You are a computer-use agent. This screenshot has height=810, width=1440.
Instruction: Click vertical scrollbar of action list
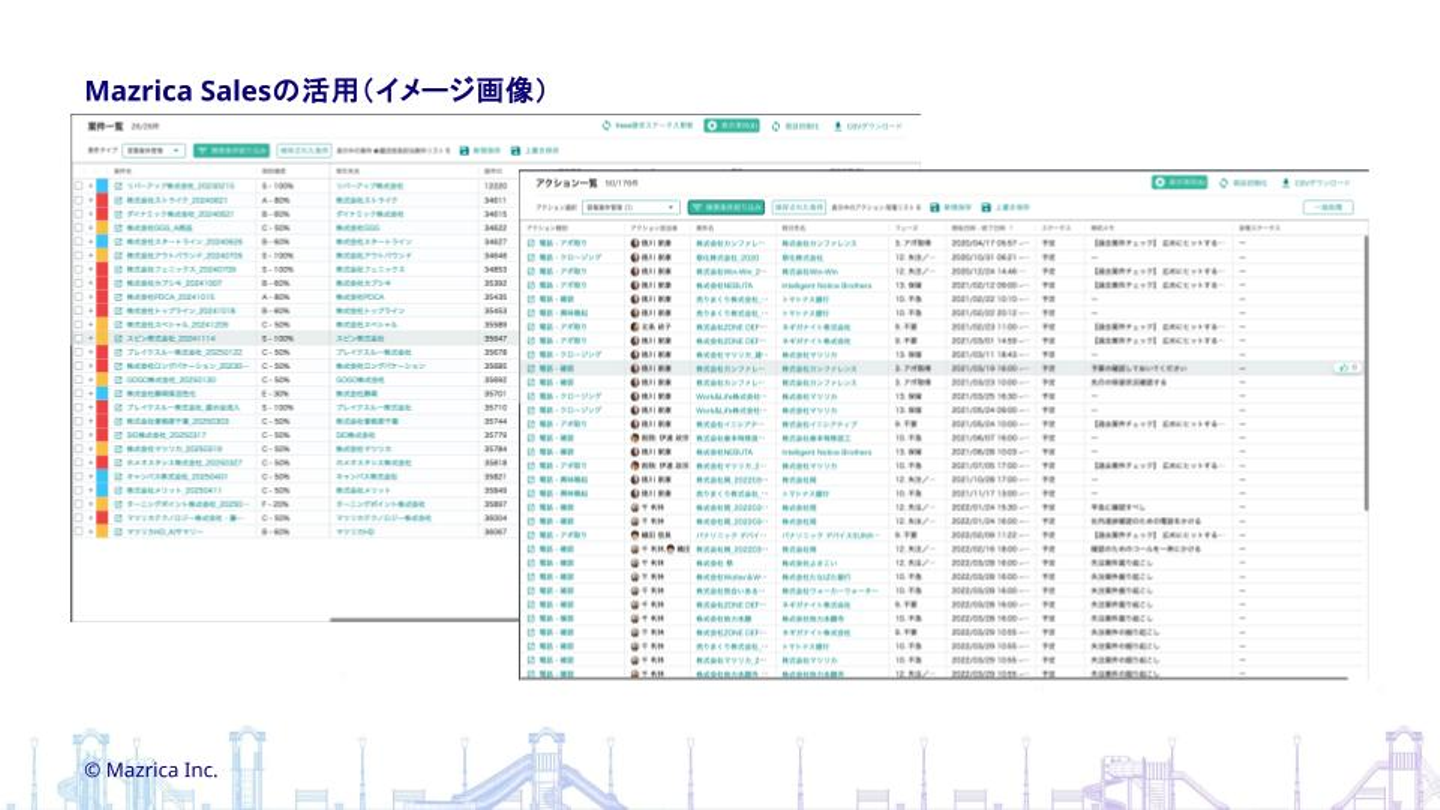pyautogui.click(x=1365, y=375)
